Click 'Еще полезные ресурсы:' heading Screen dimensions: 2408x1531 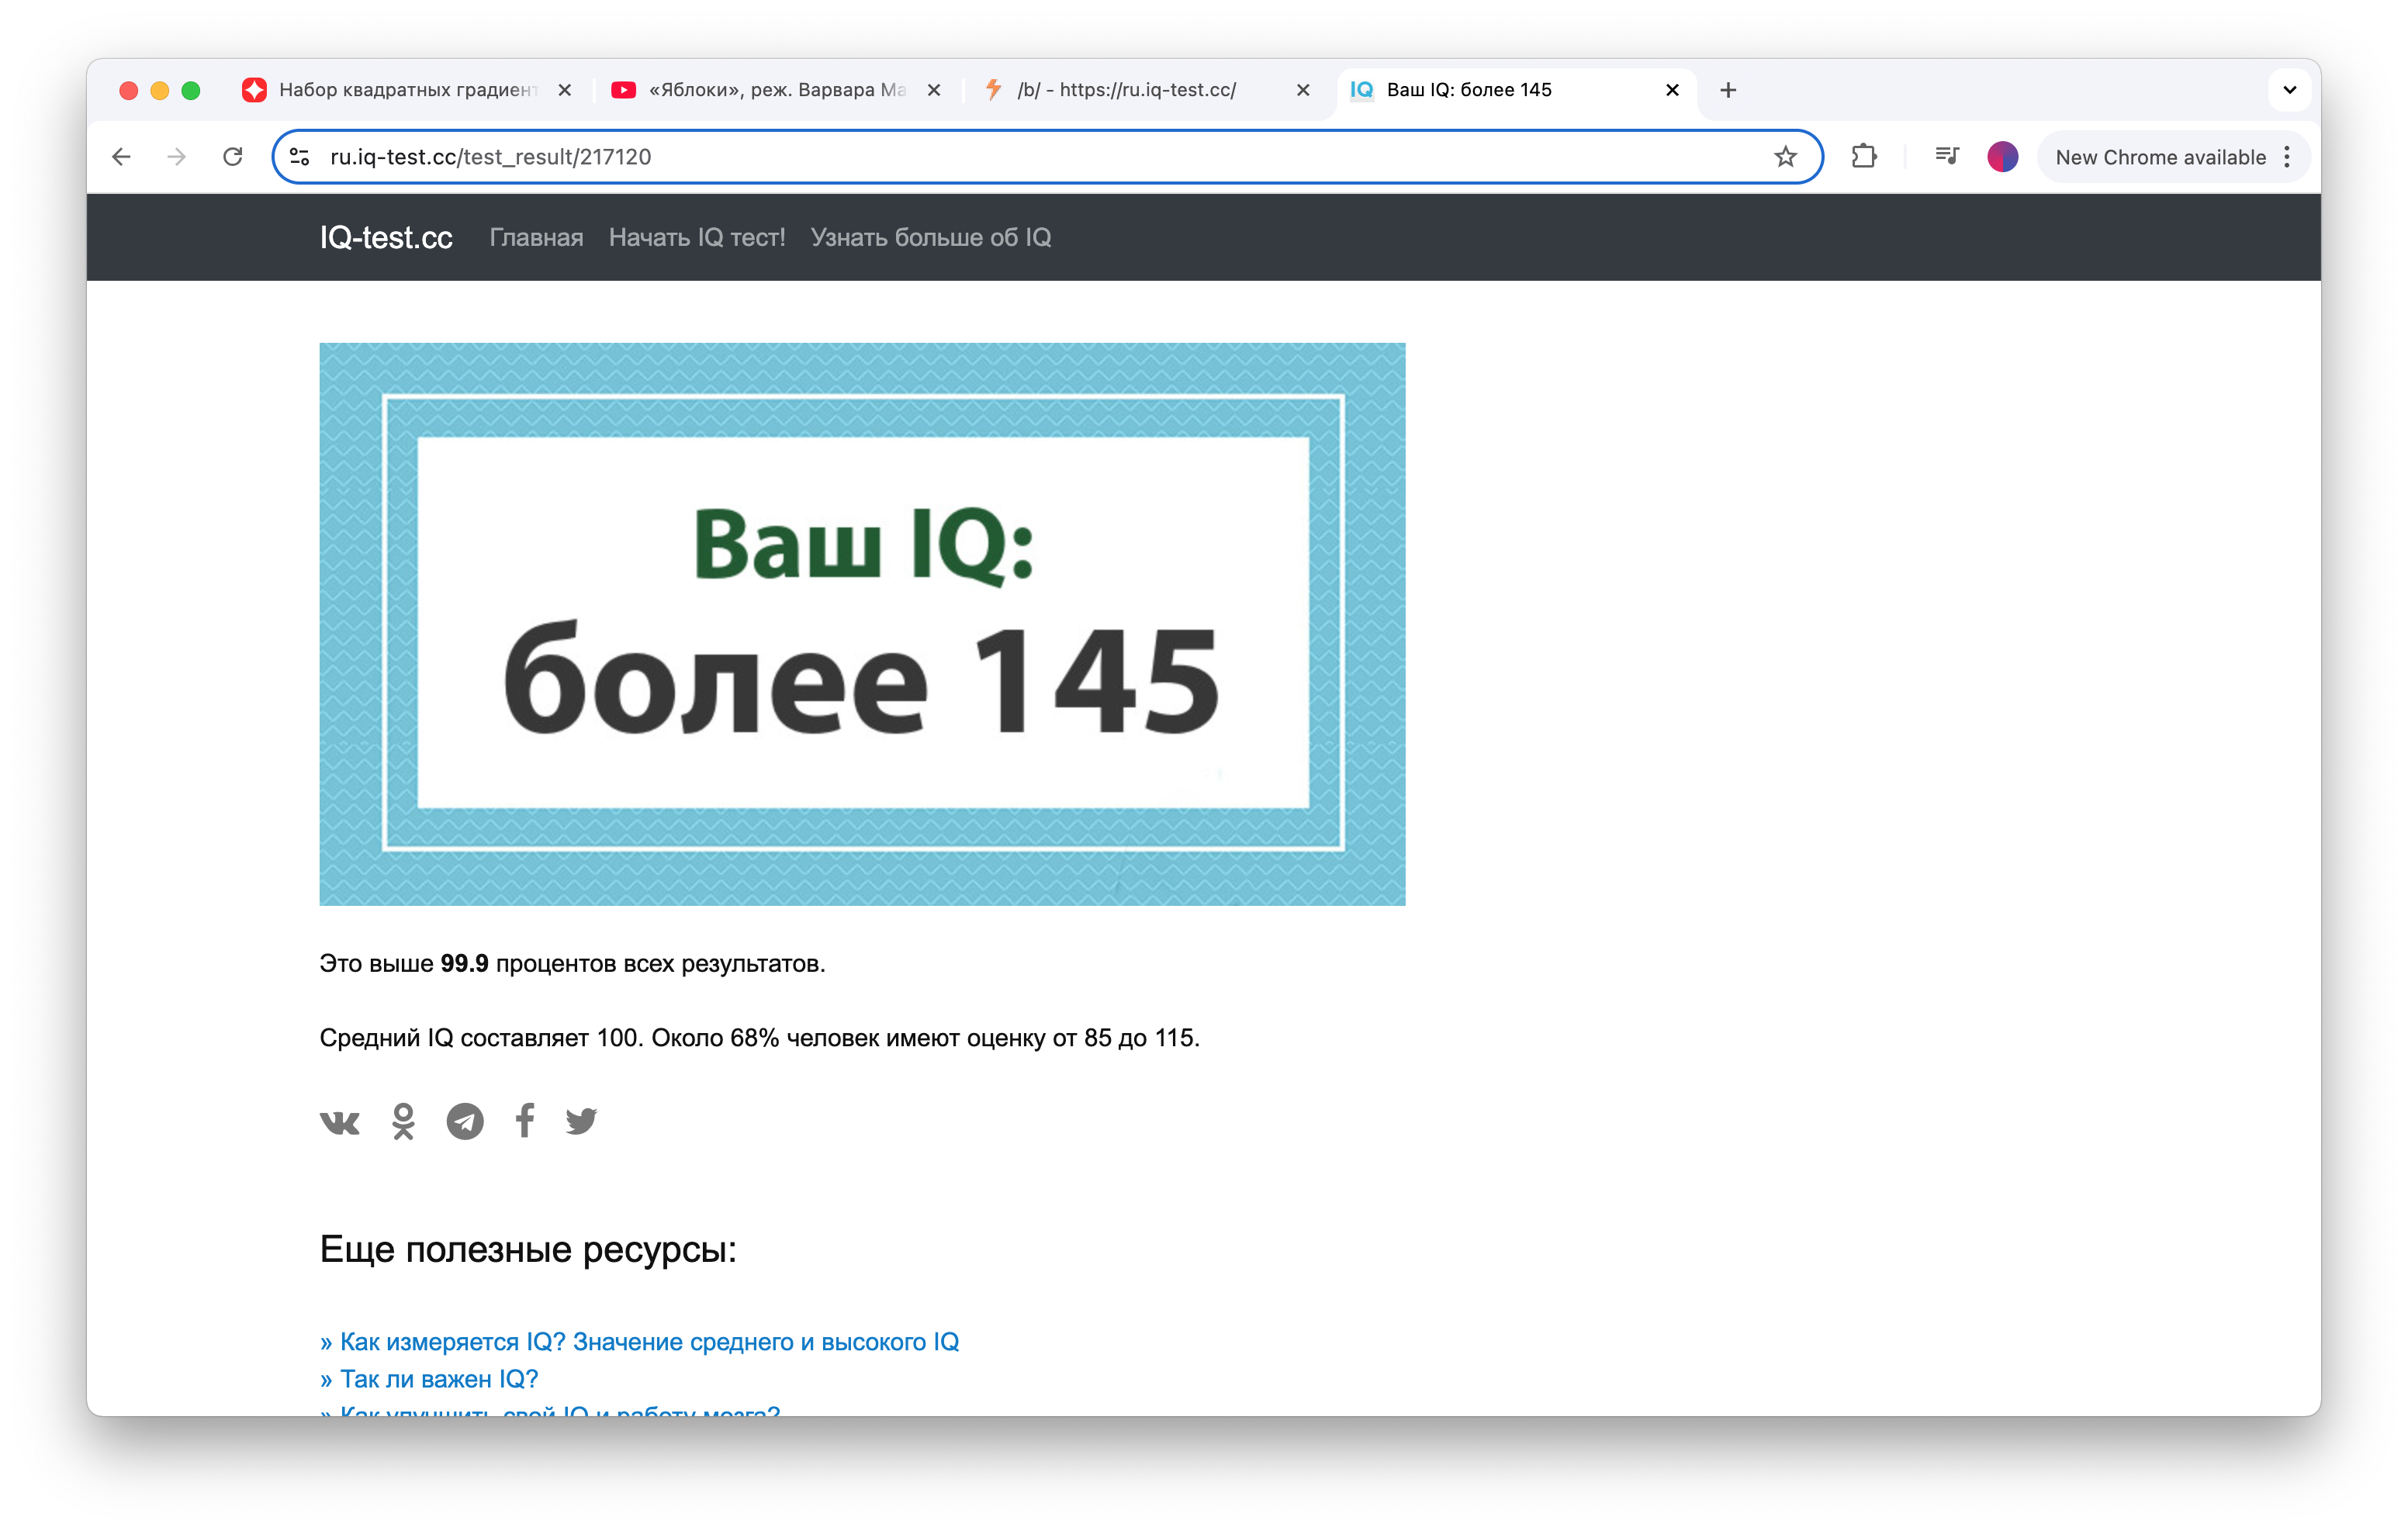(x=528, y=1250)
